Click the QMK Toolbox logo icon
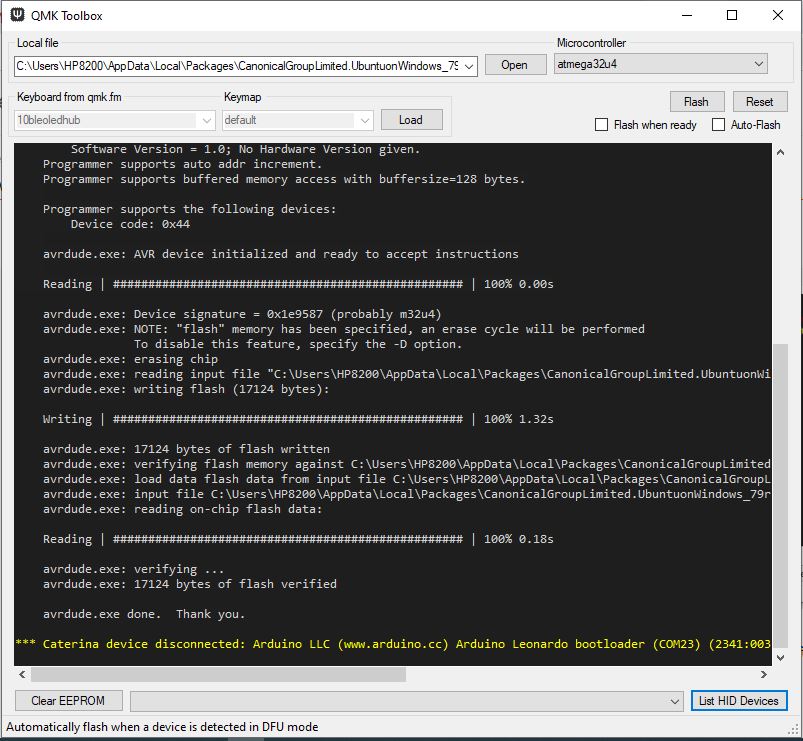803x741 pixels. (x=17, y=15)
